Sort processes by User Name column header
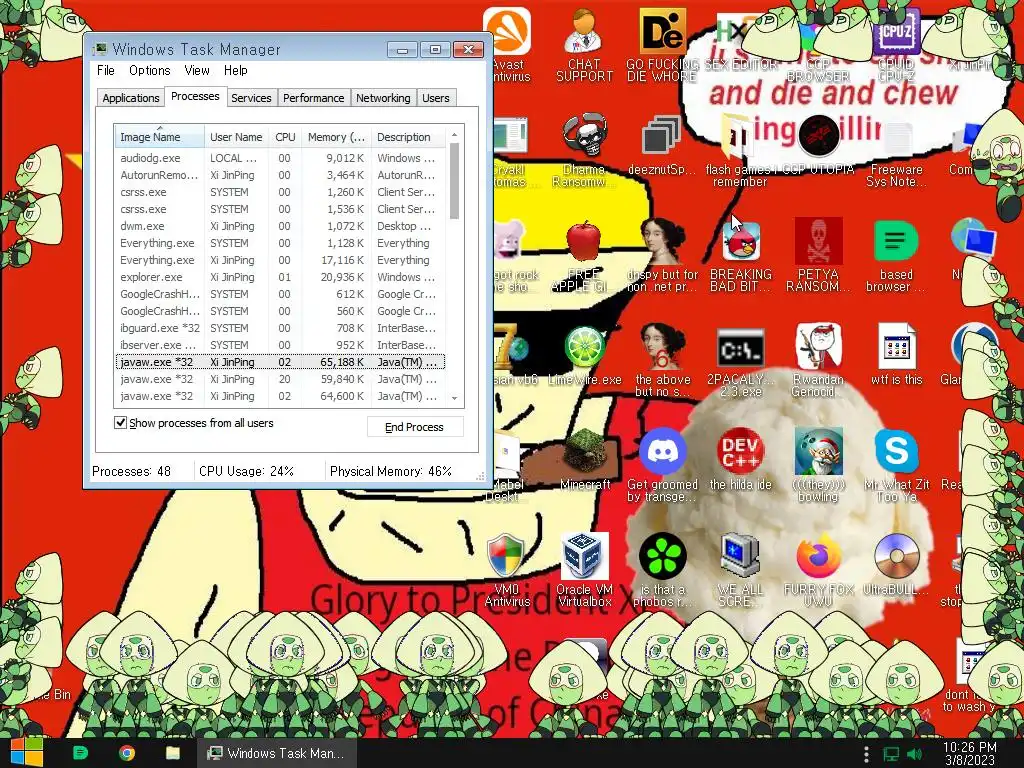This screenshot has width=1024, height=768. pyautogui.click(x=236, y=137)
